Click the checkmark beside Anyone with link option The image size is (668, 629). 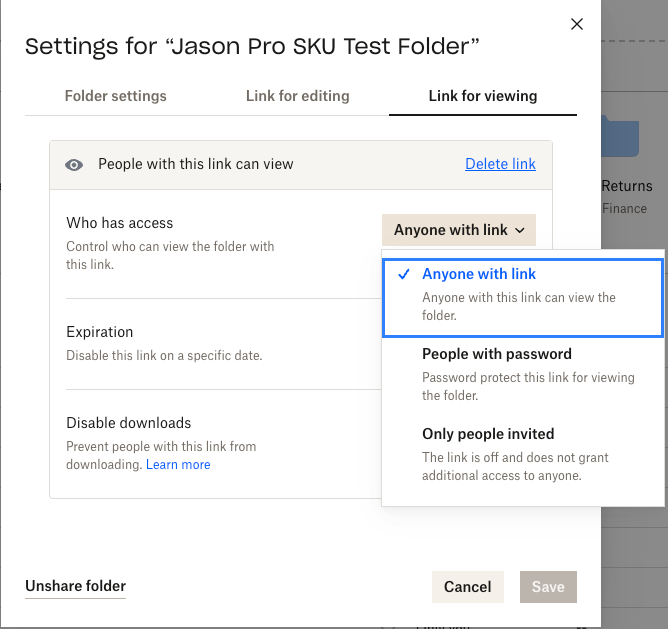point(404,275)
